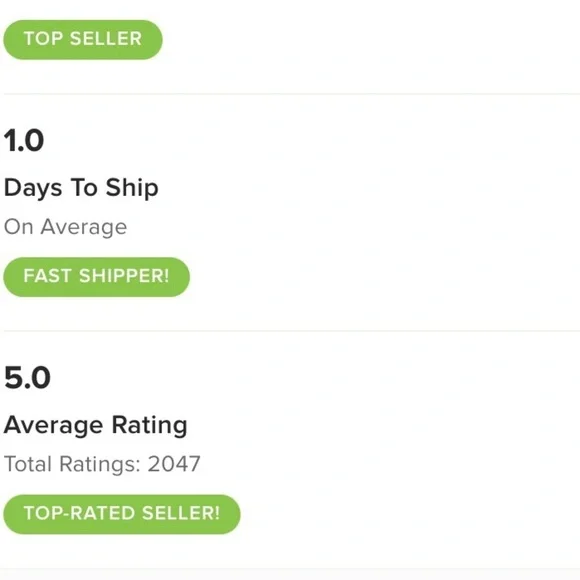Click the 1.0 days value
Viewport: 580px width, 580px height.
[24, 141]
